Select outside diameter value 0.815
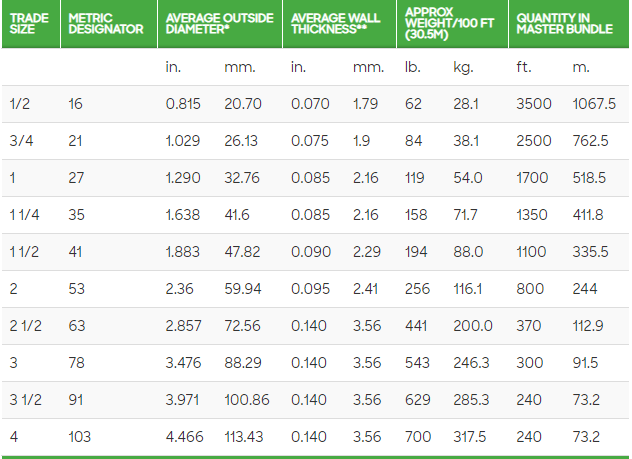The height and width of the screenshot is (459, 632). (182, 104)
